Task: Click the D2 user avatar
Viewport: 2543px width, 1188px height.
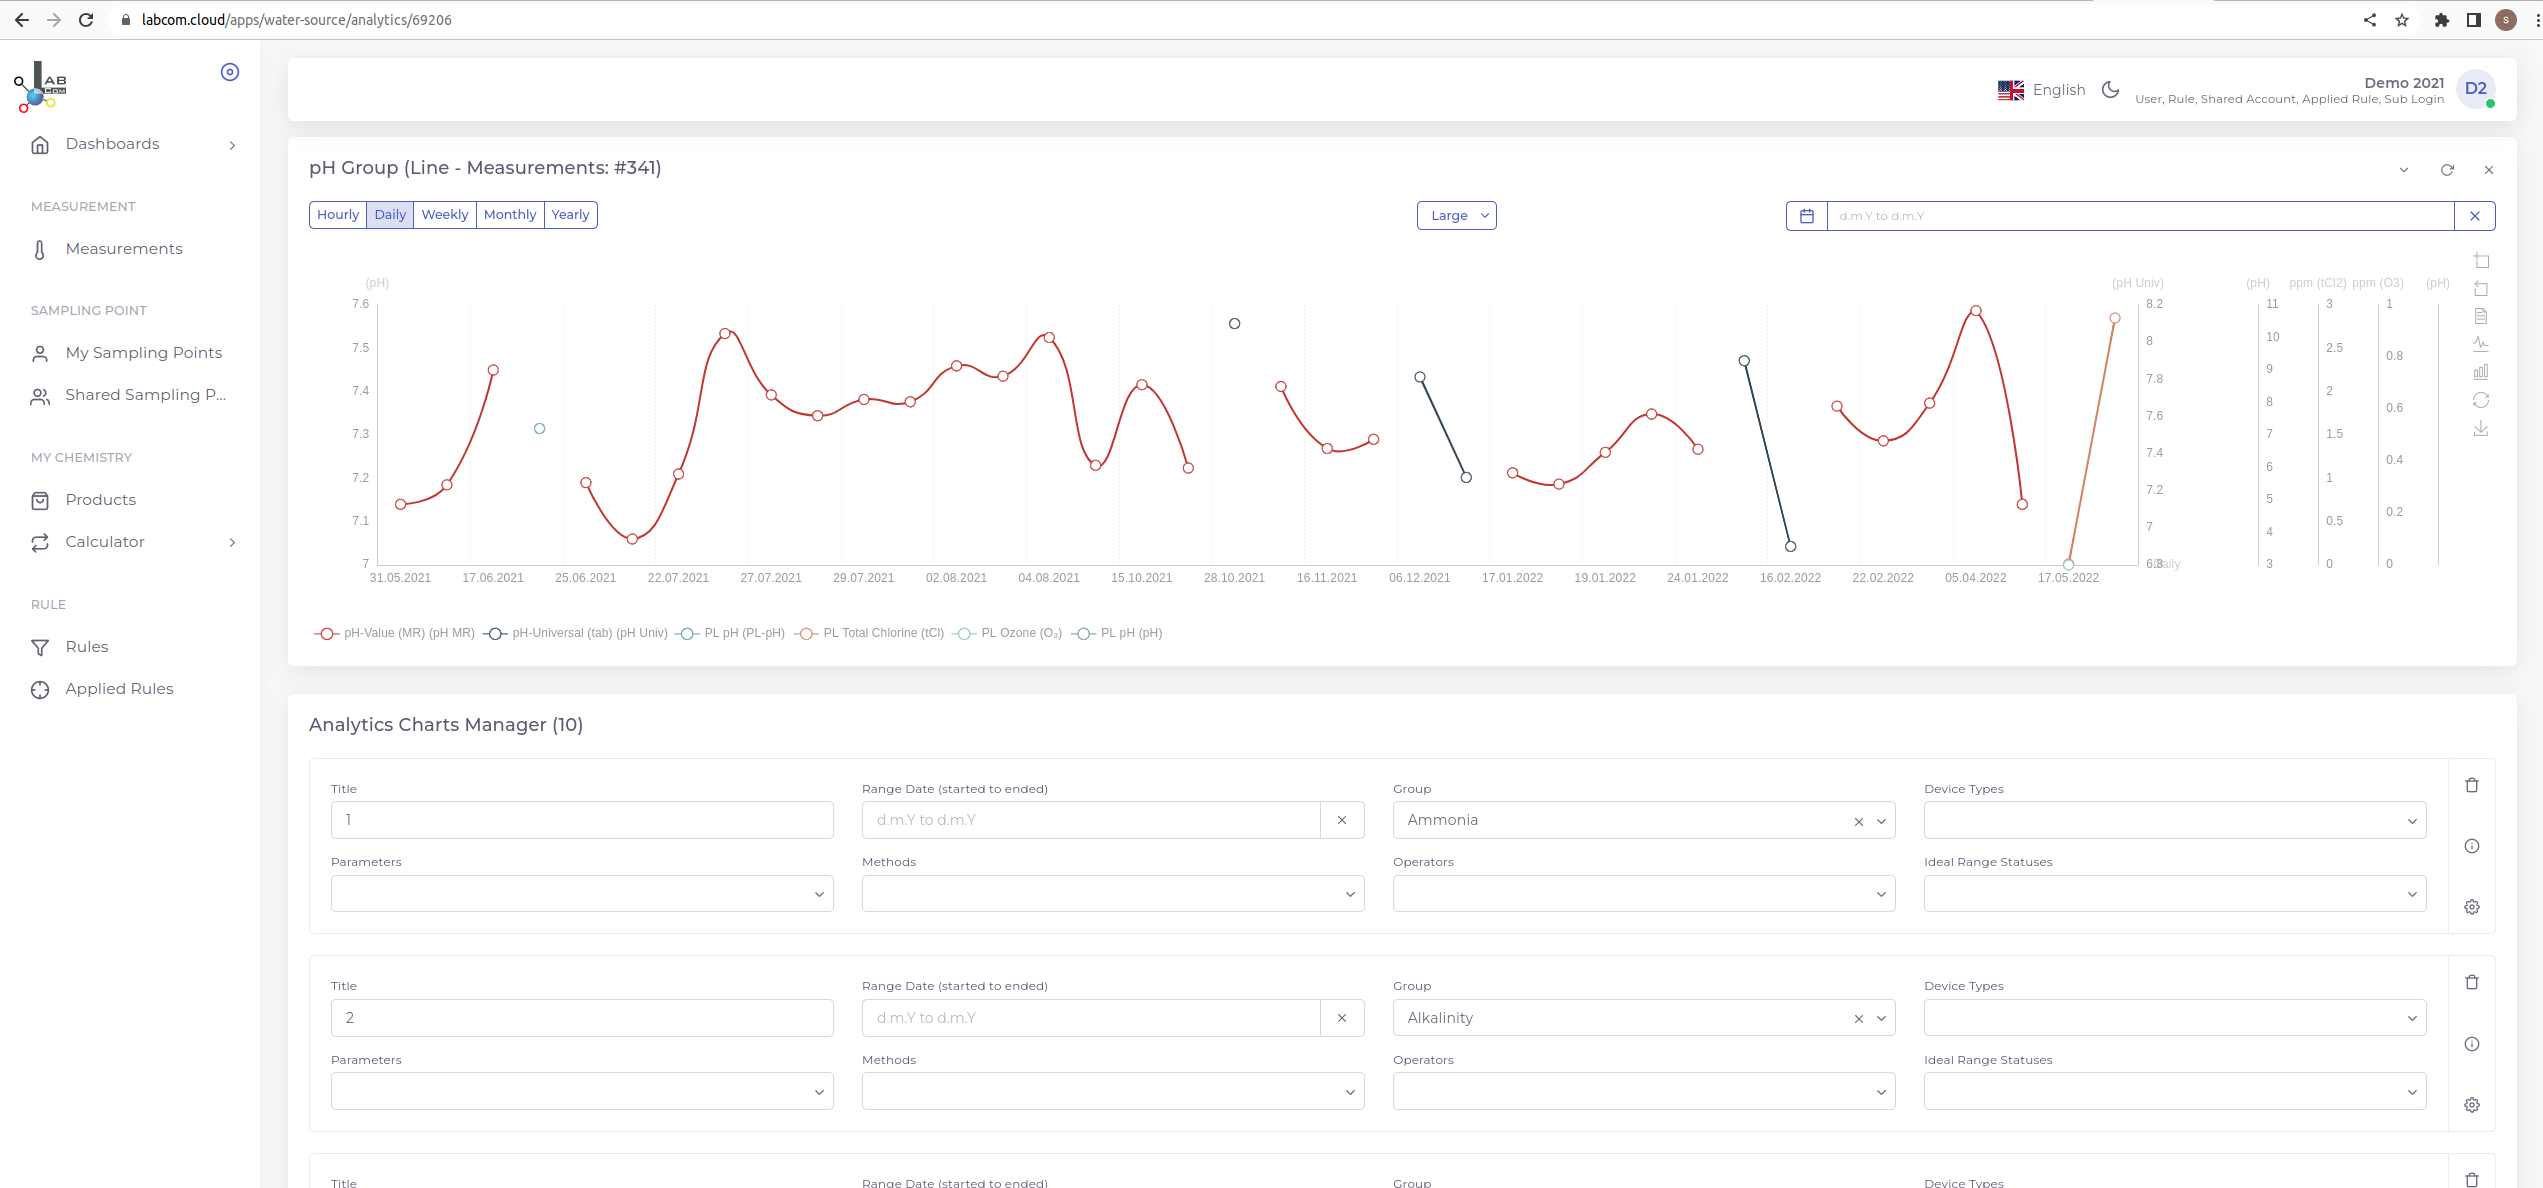Action: [2476, 89]
